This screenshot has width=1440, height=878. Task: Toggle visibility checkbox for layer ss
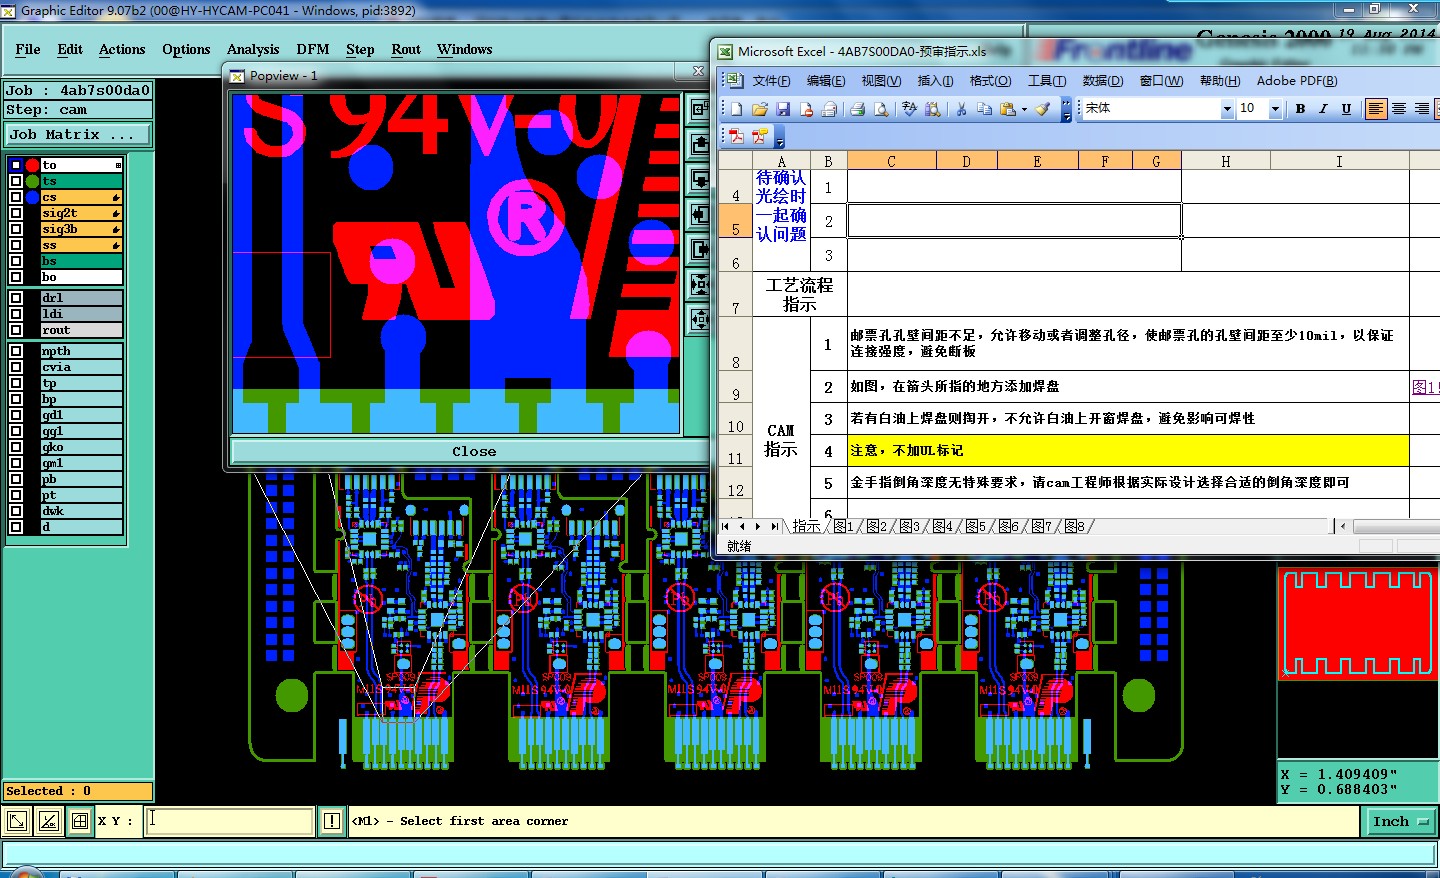[x=15, y=245]
